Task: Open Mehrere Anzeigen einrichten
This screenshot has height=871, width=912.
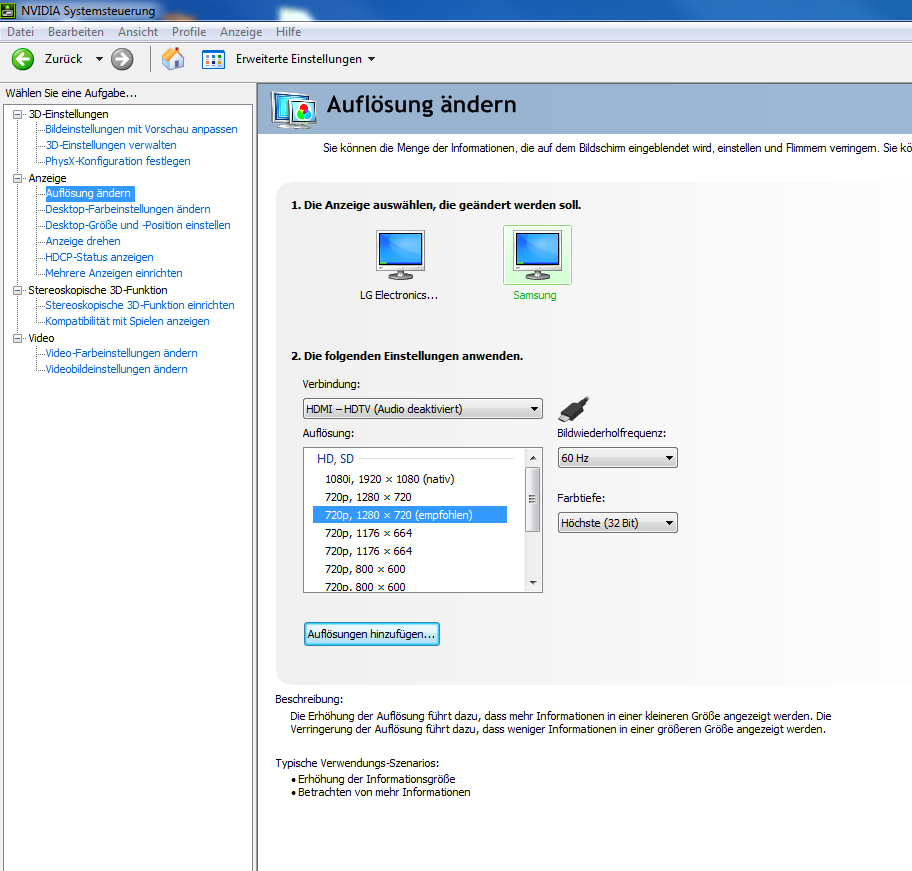Action: [x=114, y=273]
